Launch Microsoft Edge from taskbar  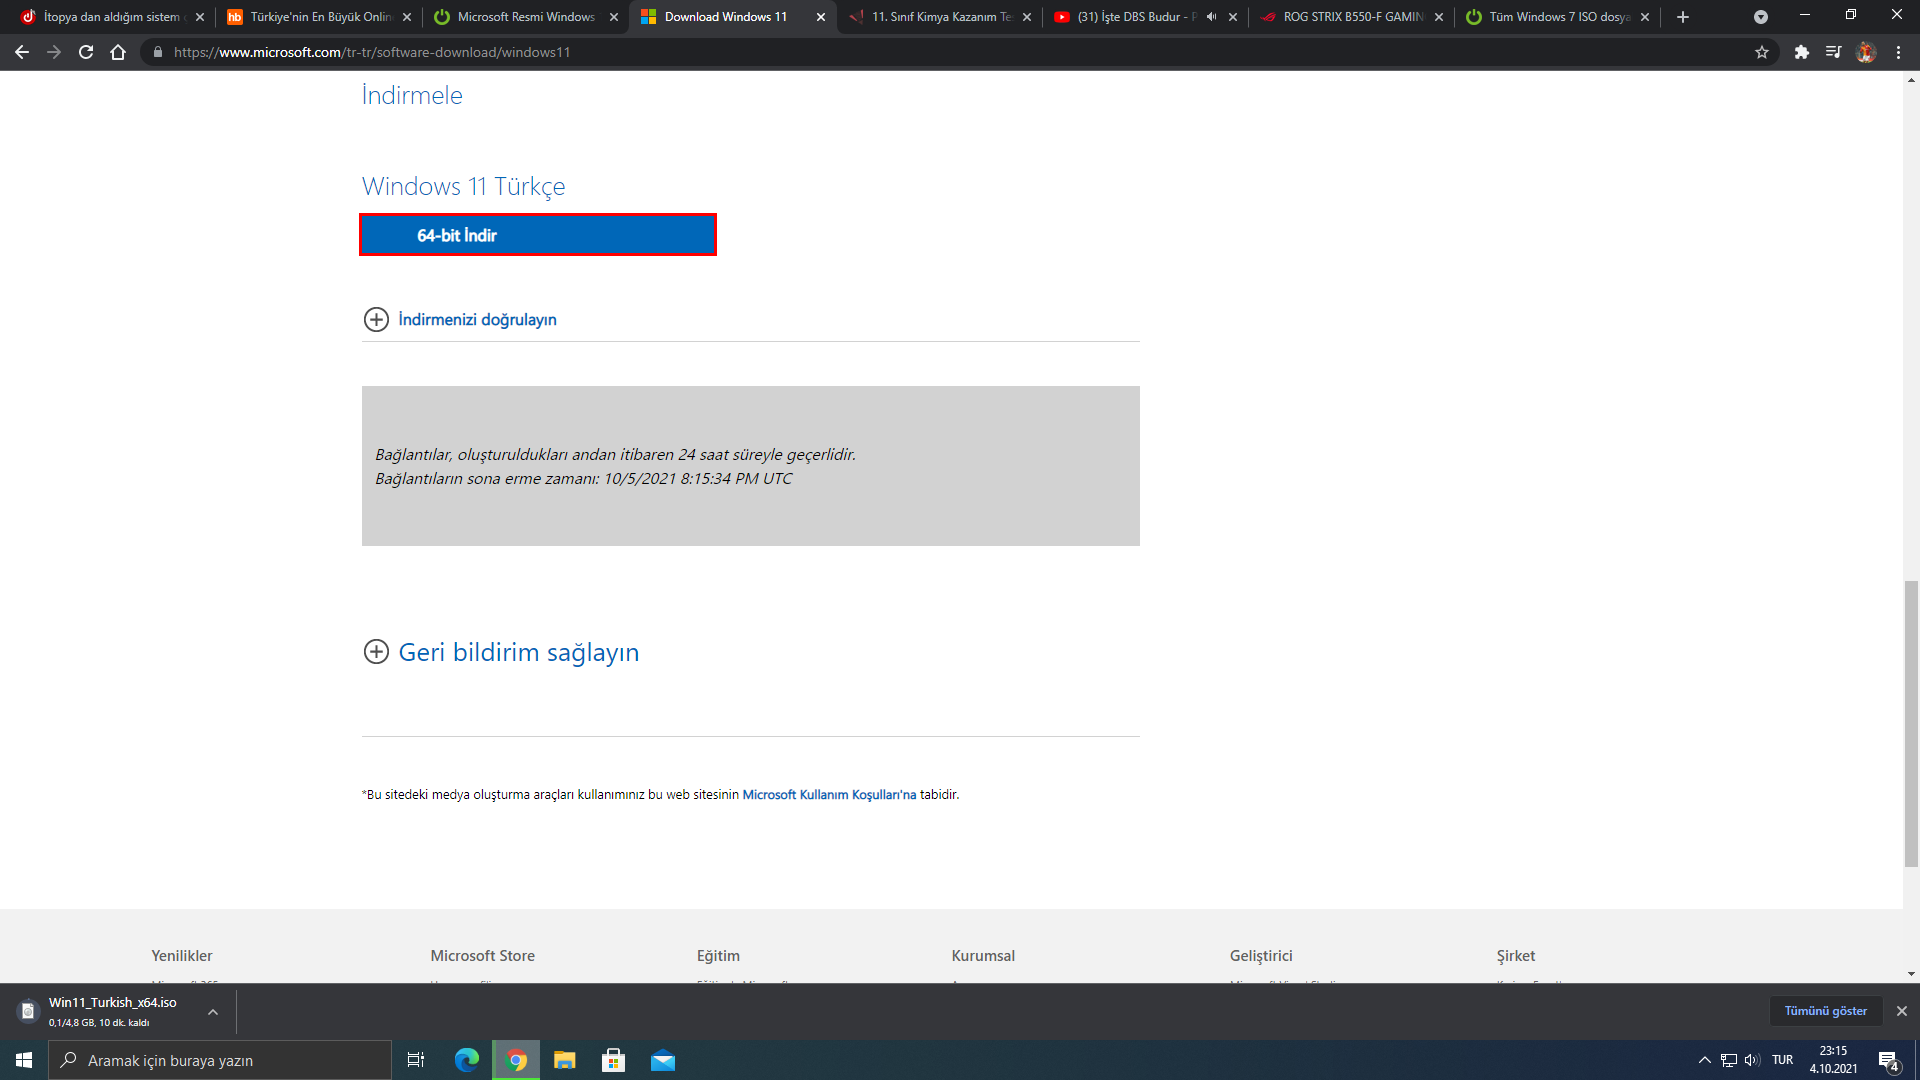click(x=467, y=1060)
